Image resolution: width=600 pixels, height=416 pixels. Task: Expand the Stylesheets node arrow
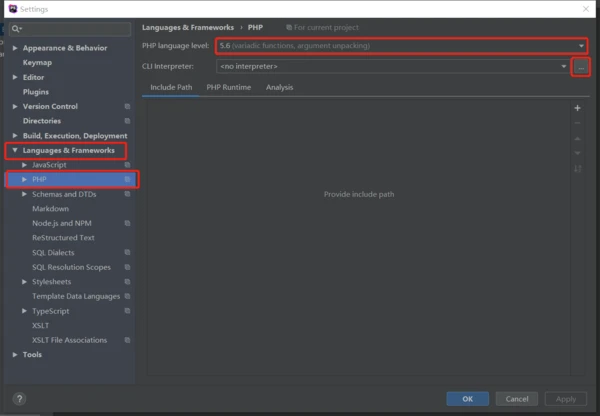click(24, 282)
